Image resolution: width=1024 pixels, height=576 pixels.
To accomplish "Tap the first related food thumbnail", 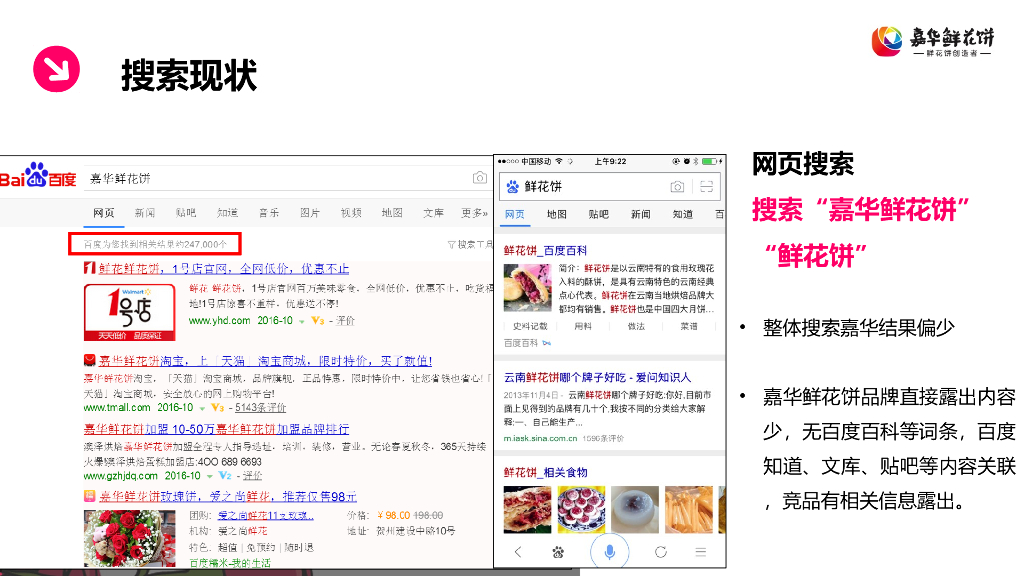I will click(527, 509).
